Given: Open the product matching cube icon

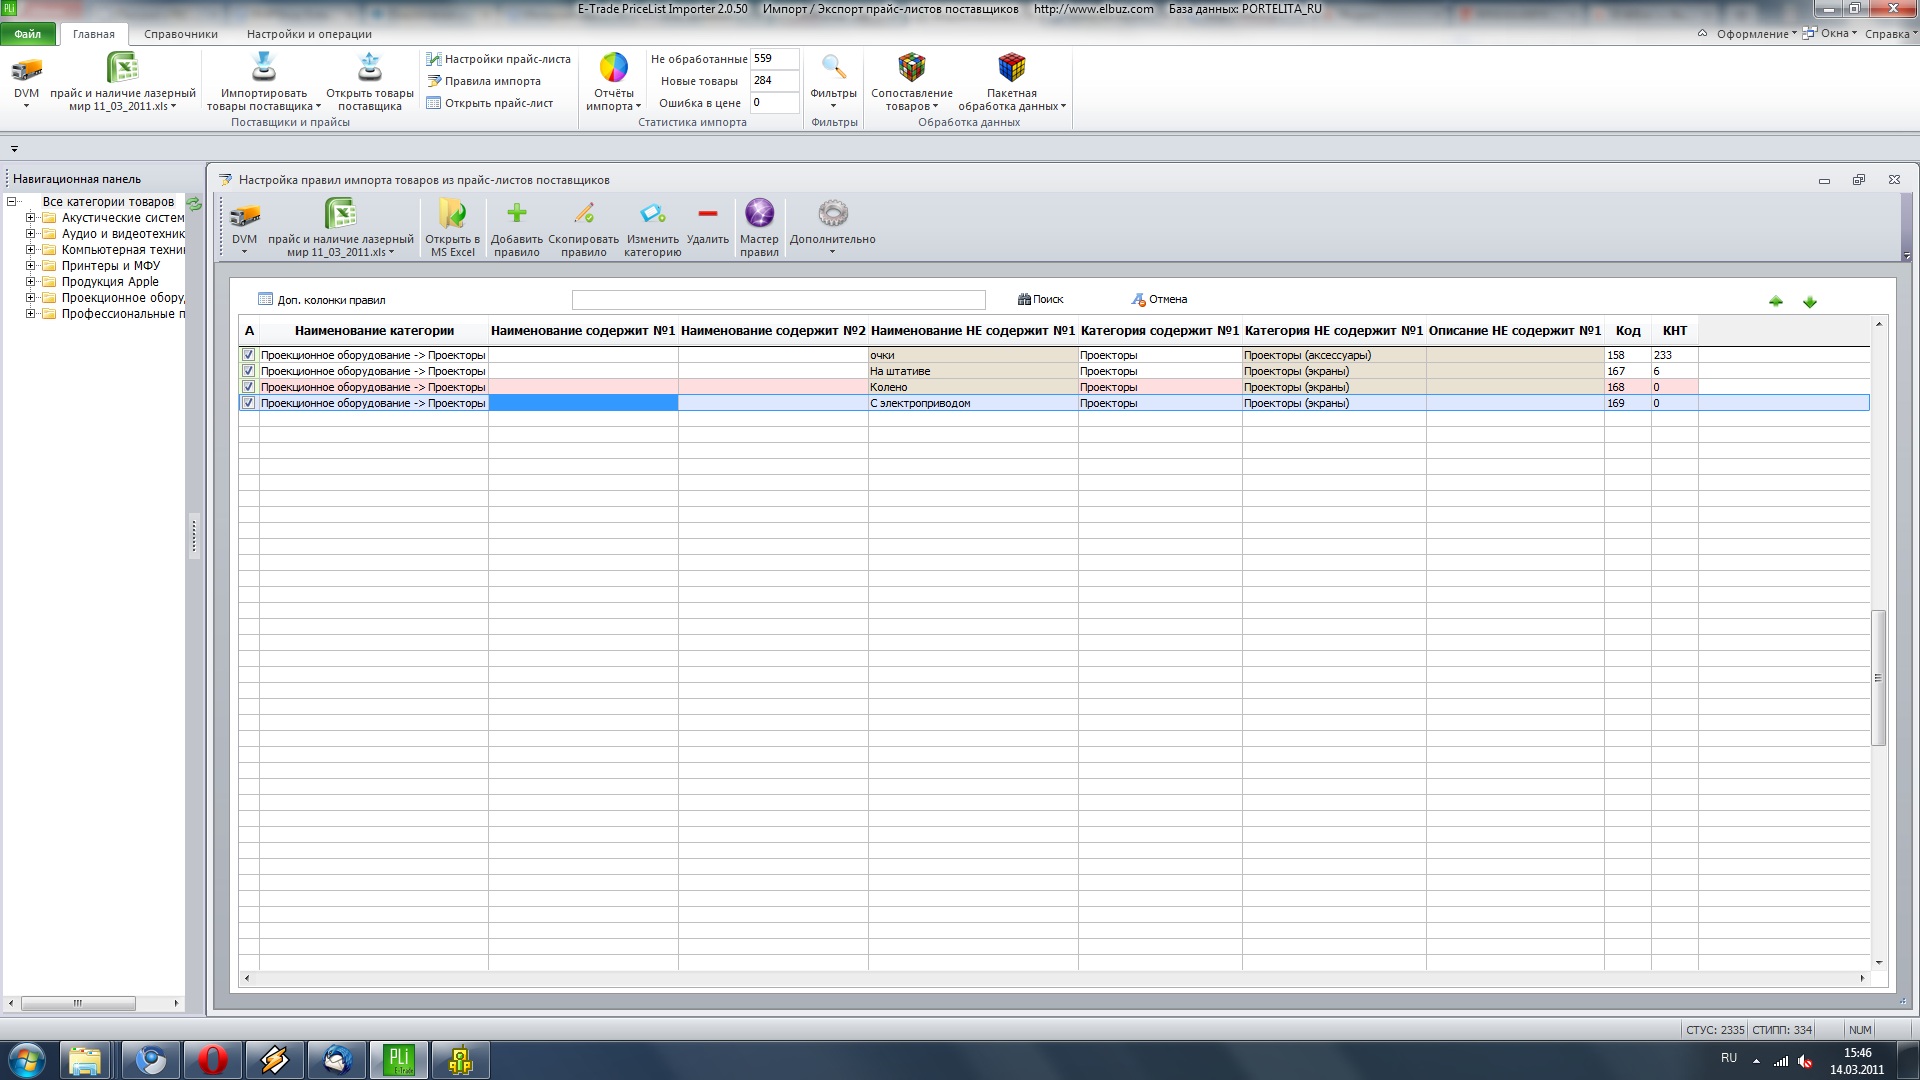Looking at the screenshot, I should pos(912,68).
